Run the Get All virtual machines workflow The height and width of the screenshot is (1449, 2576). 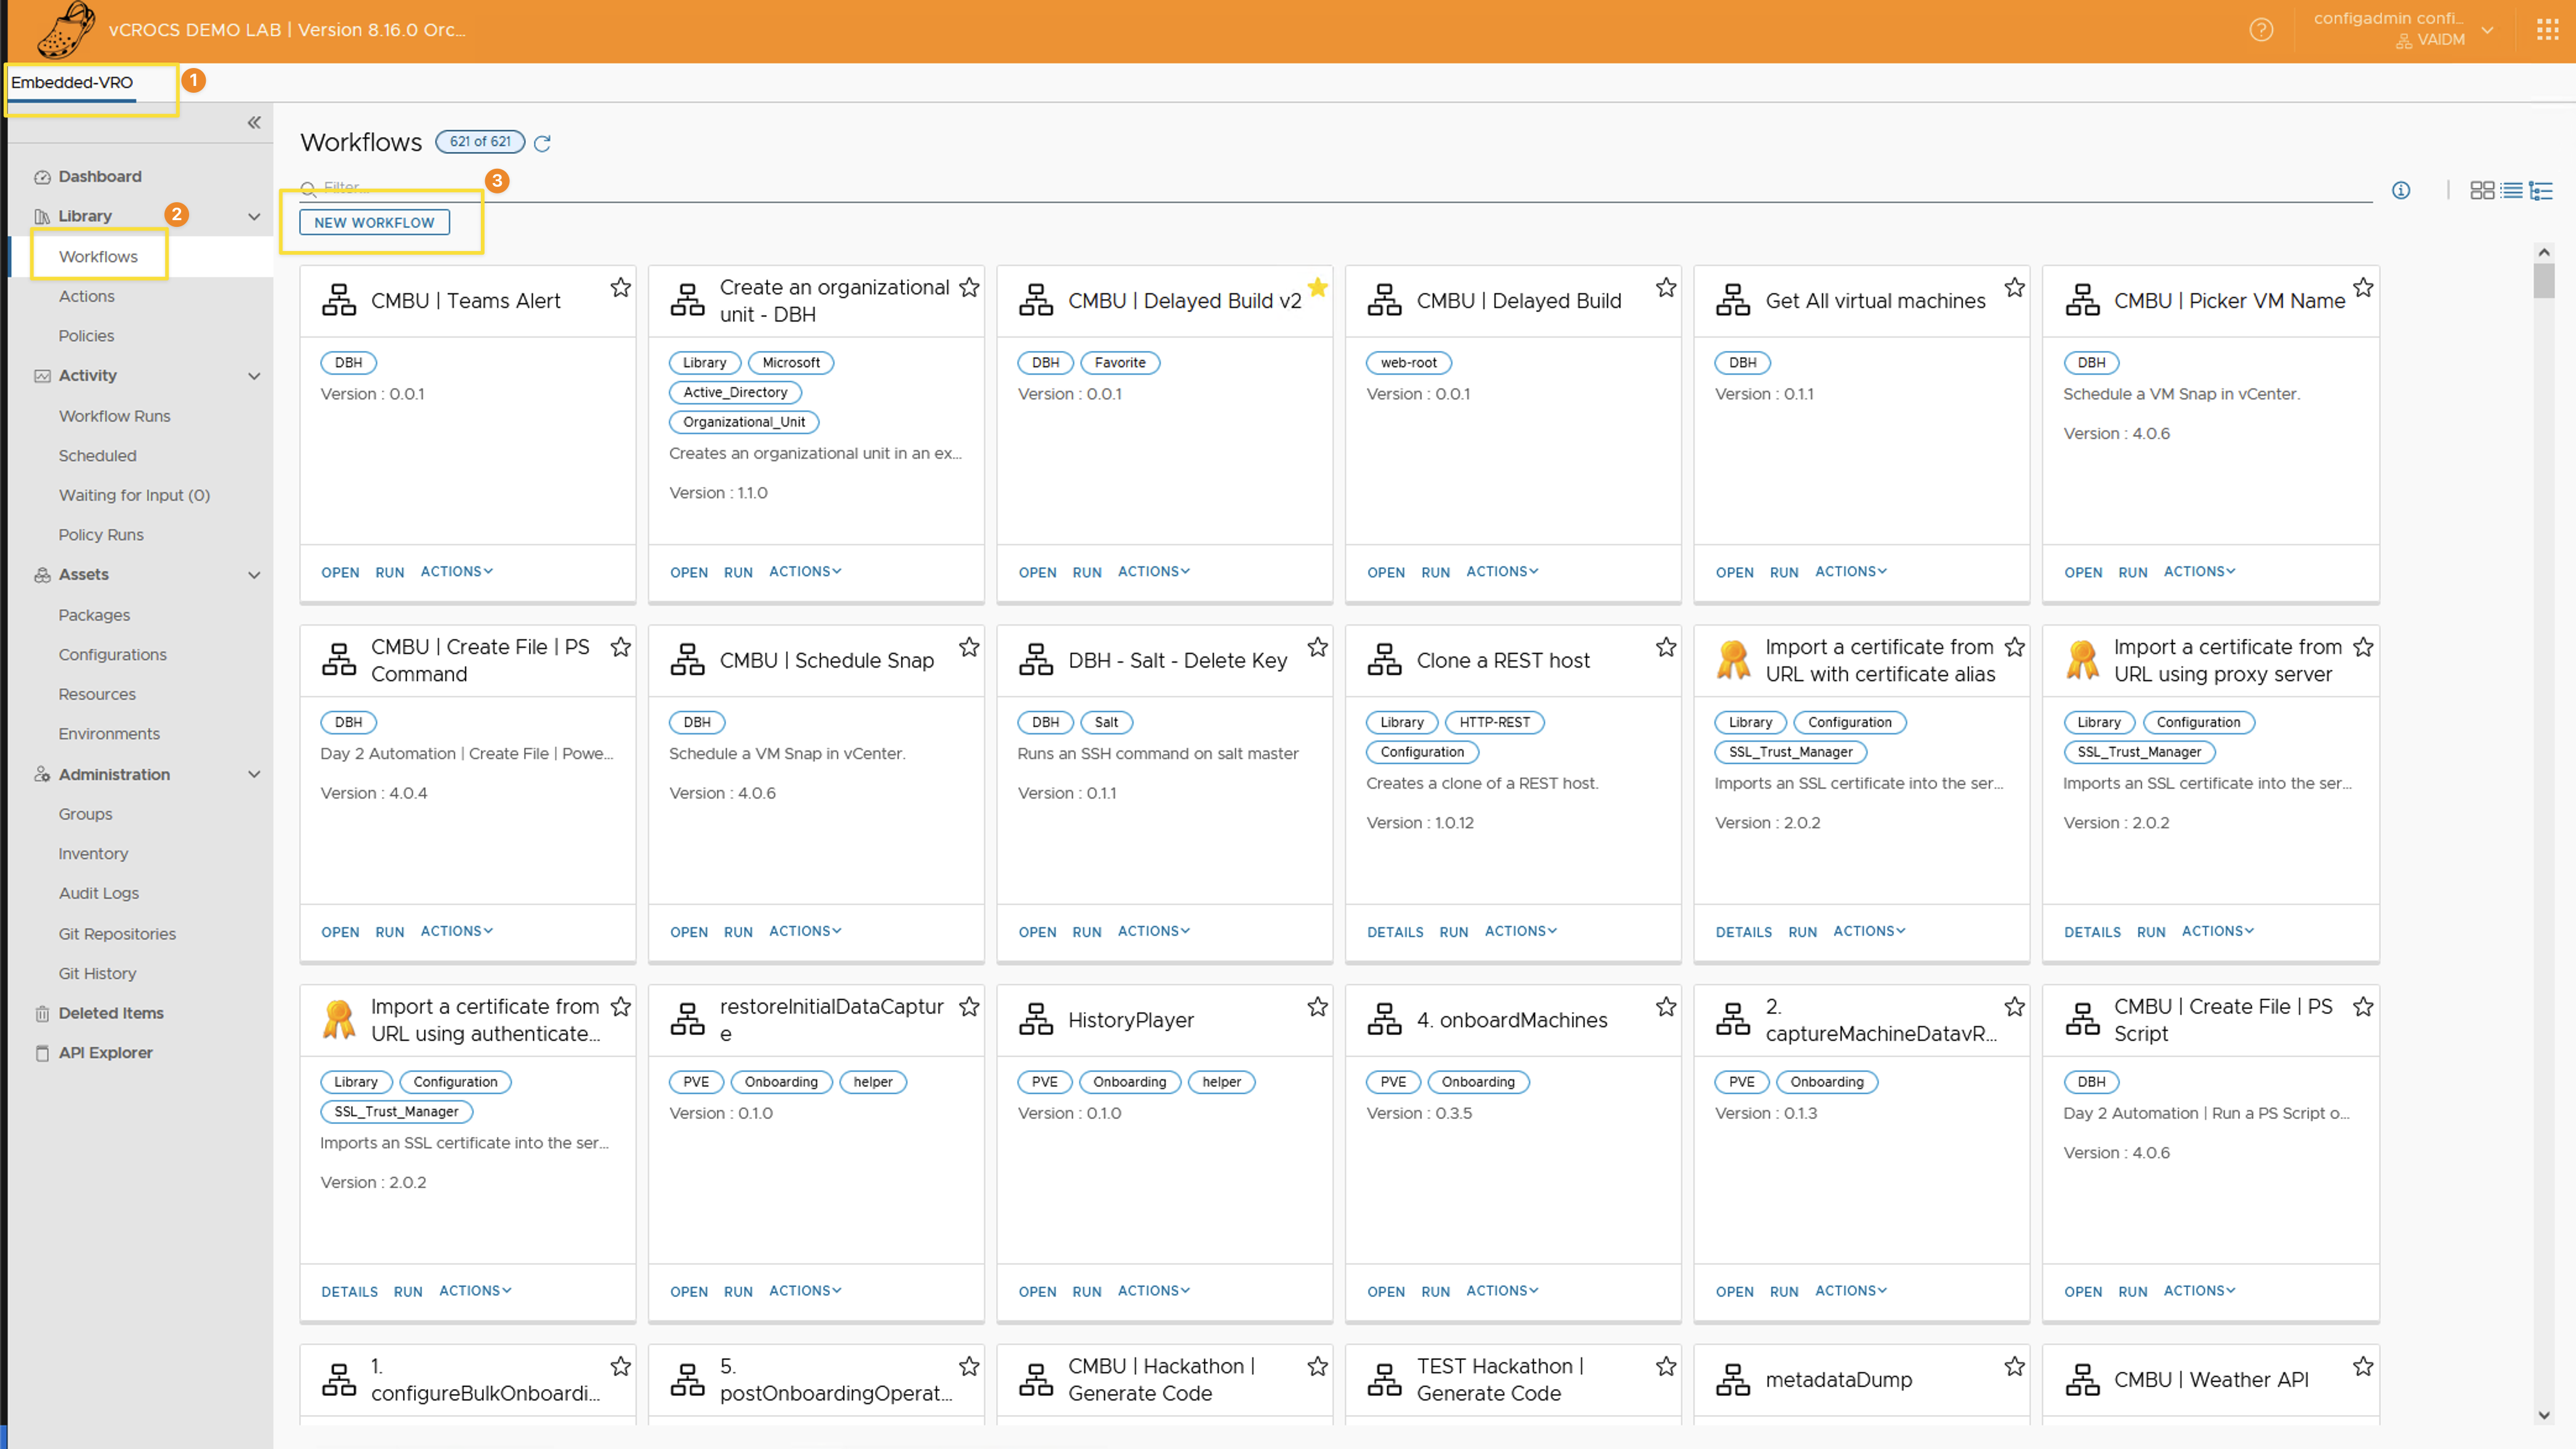tap(1783, 572)
